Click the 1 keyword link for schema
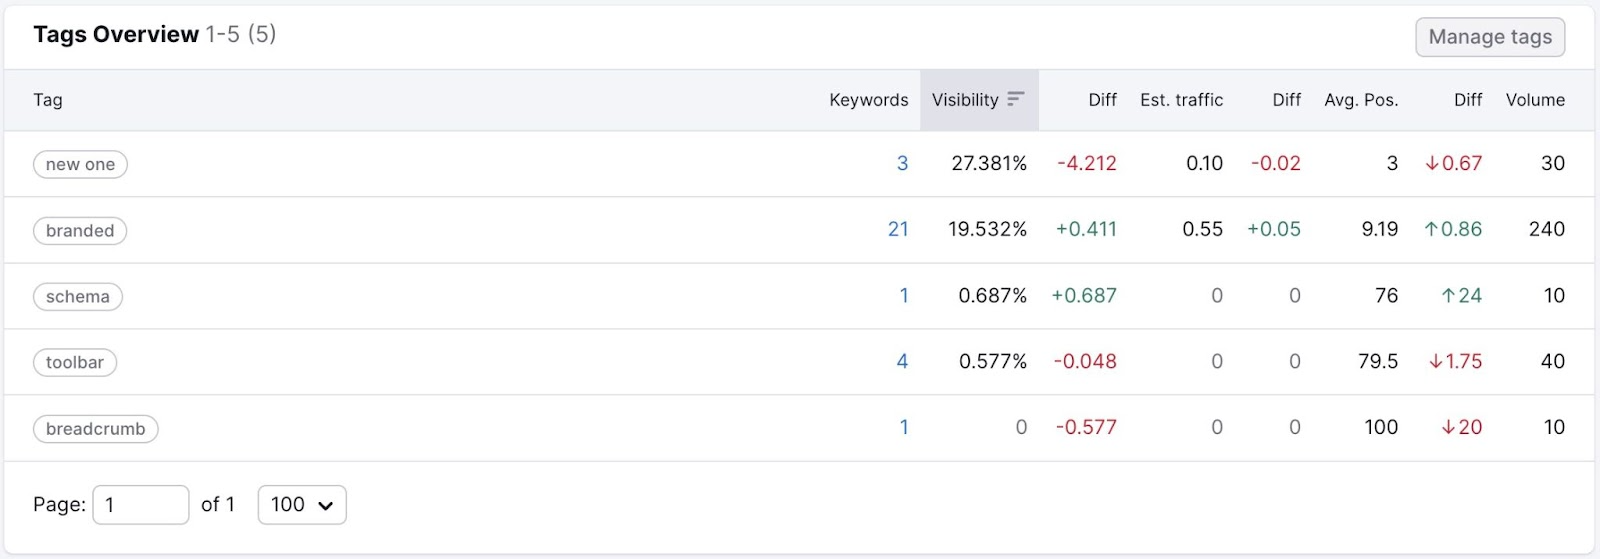Viewport: 1600px width, 559px height. tap(904, 296)
